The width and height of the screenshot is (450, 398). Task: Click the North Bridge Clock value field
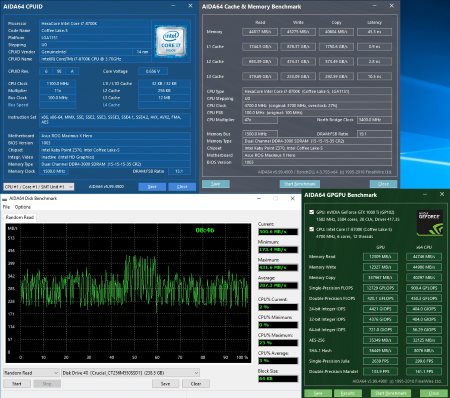tap(374, 120)
